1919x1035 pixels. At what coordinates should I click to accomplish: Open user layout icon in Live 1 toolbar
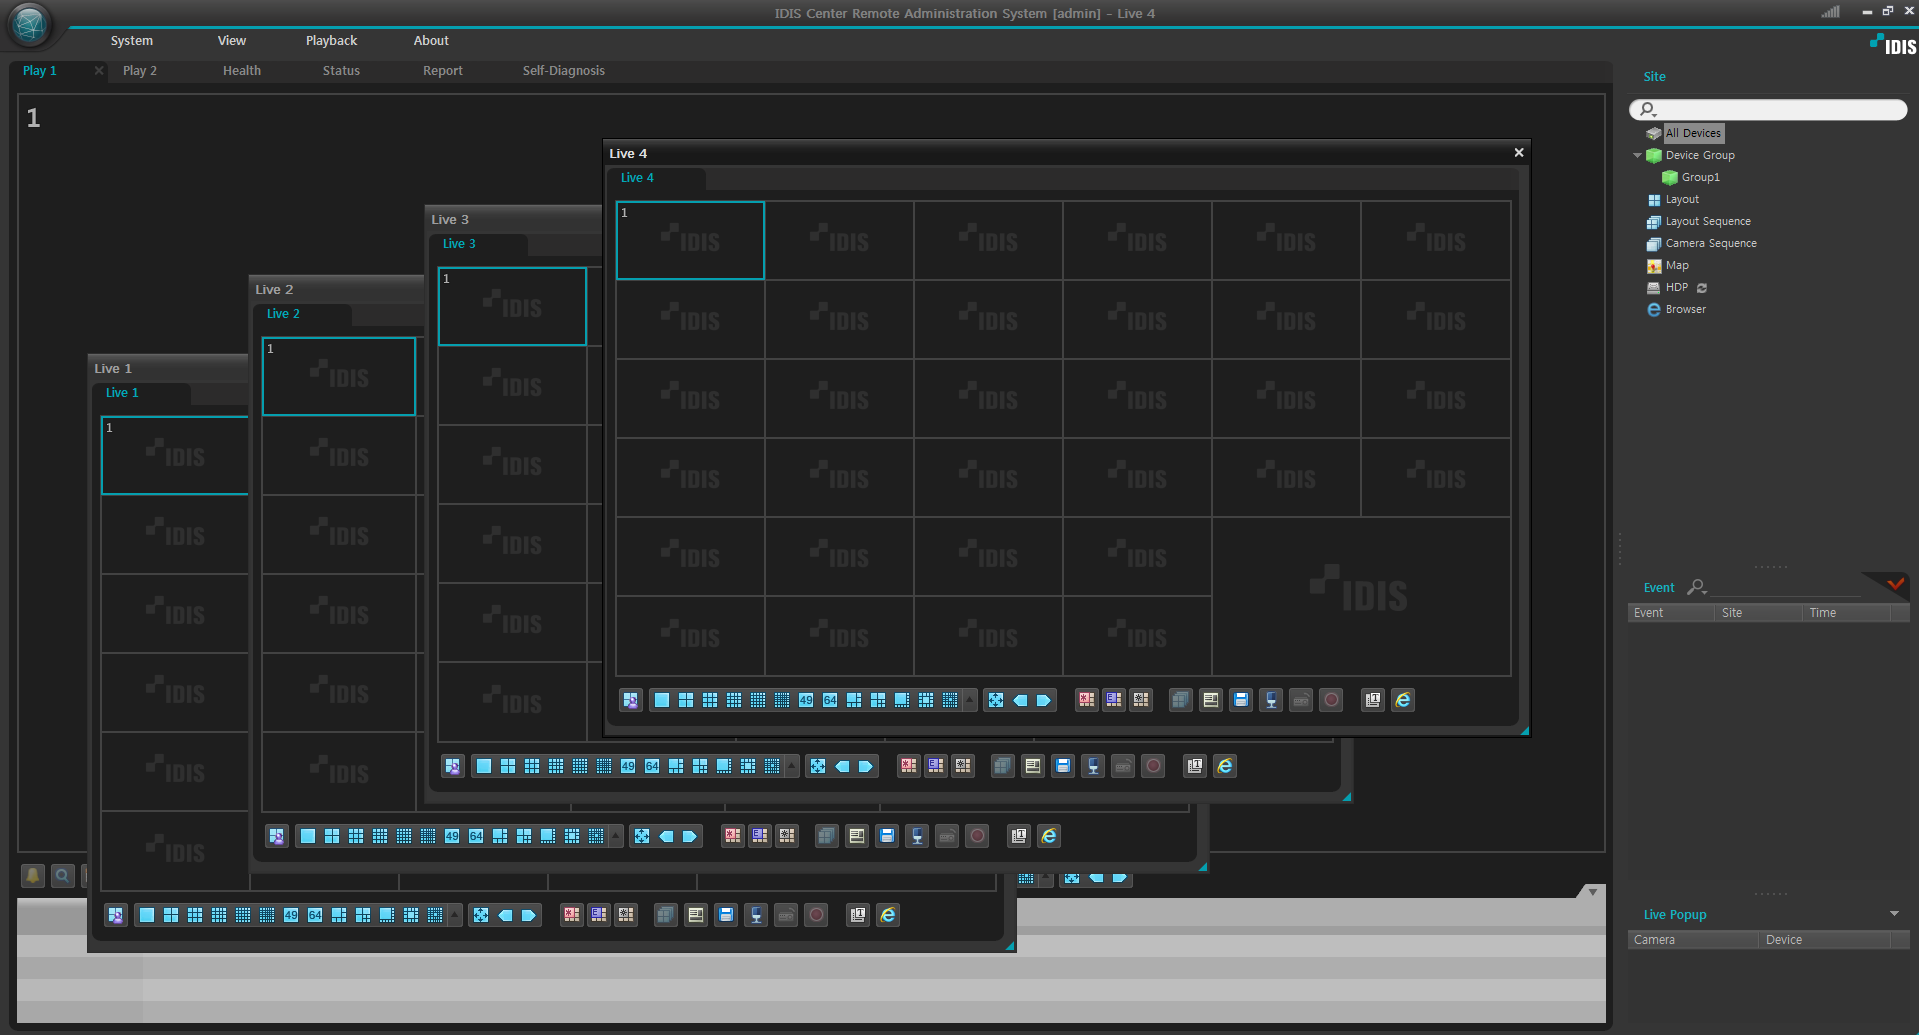[116, 915]
